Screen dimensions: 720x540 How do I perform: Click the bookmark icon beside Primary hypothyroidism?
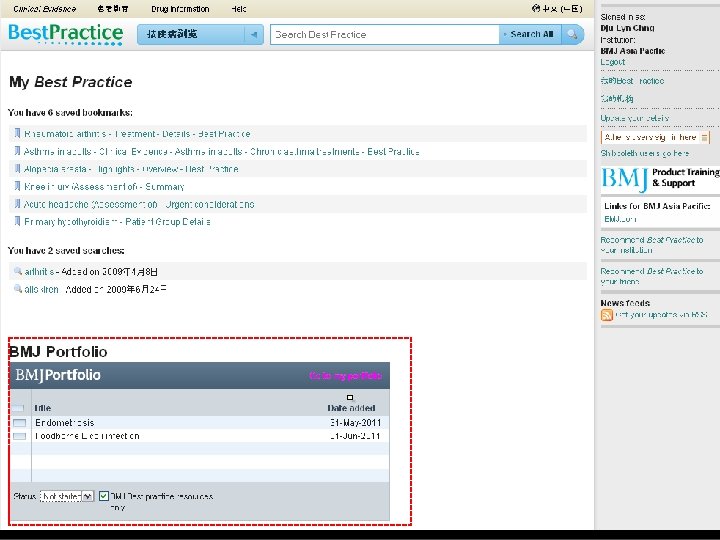[x=17, y=221]
